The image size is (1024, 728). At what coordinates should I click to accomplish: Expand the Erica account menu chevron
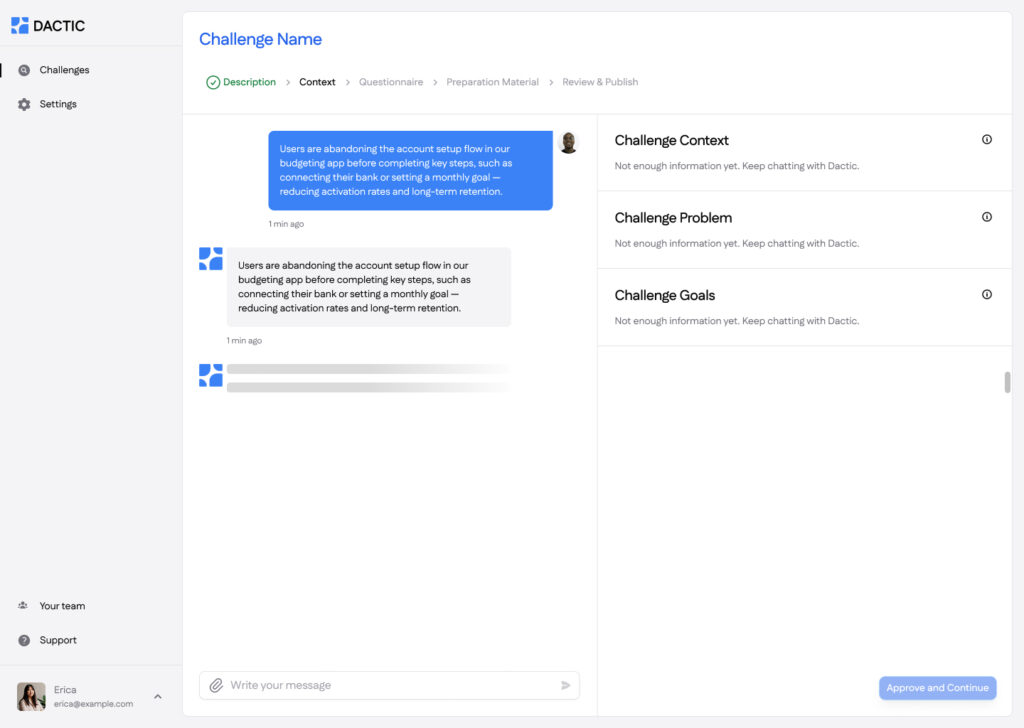(x=157, y=696)
